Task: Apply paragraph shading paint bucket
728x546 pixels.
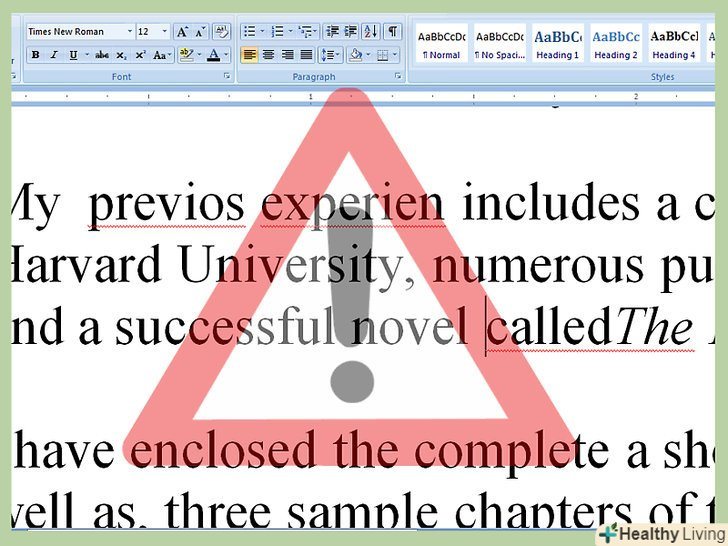Action: (356, 55)
